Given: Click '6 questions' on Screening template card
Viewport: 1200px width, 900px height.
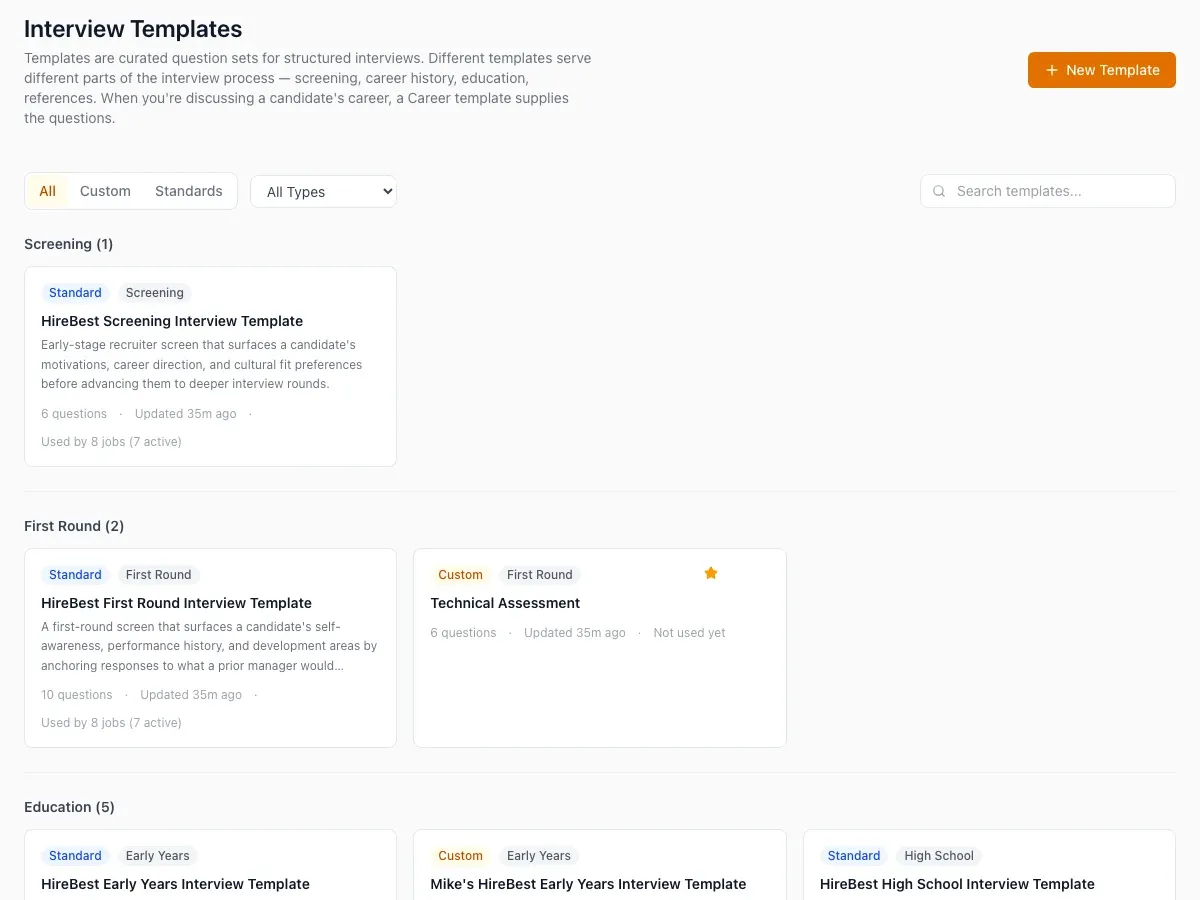Looking at the screenshot, I should pos(74,414).
